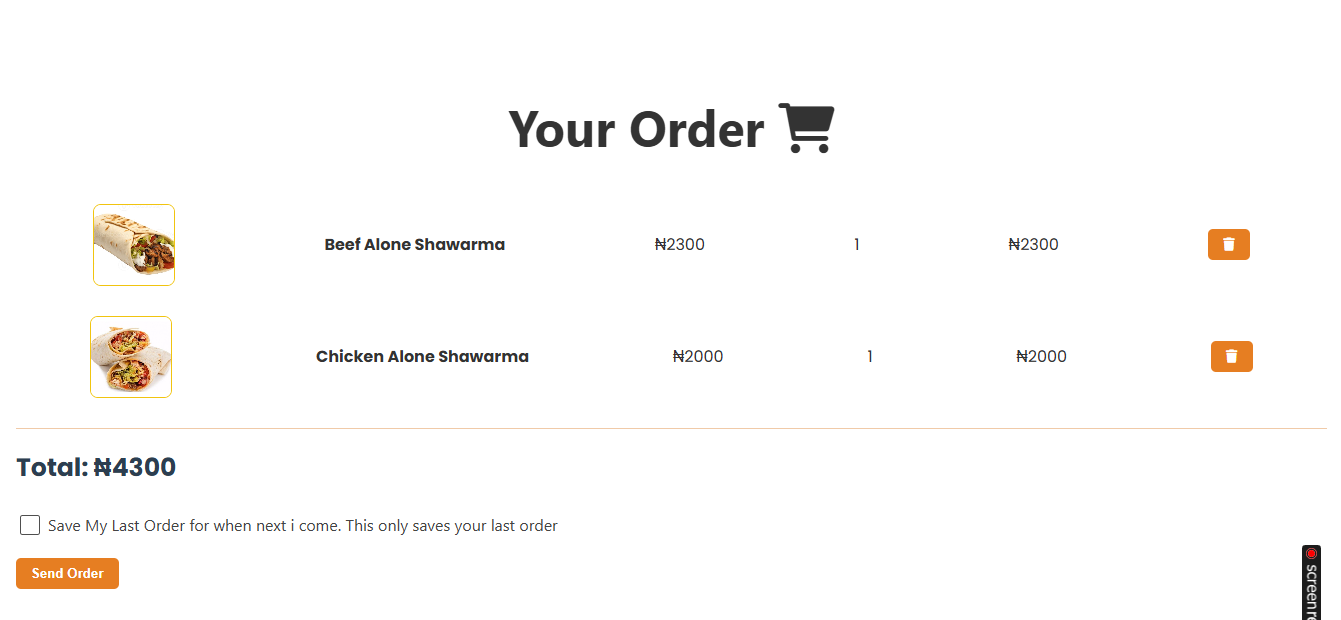
Task: Open the Chicken Alone Shawarma product image
Action: 131,357
